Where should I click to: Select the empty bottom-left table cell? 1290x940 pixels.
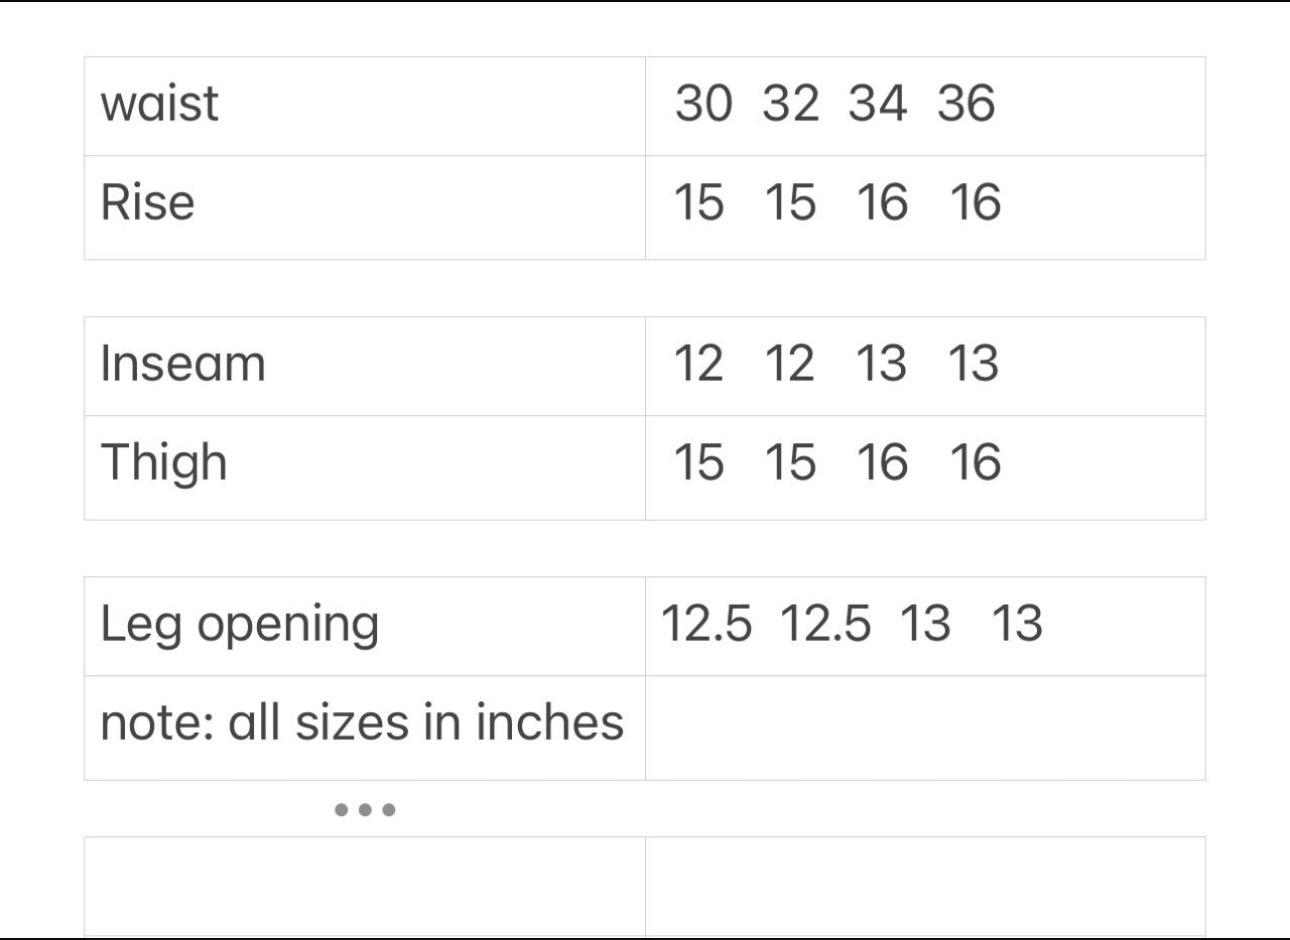(x=365, y=885)
